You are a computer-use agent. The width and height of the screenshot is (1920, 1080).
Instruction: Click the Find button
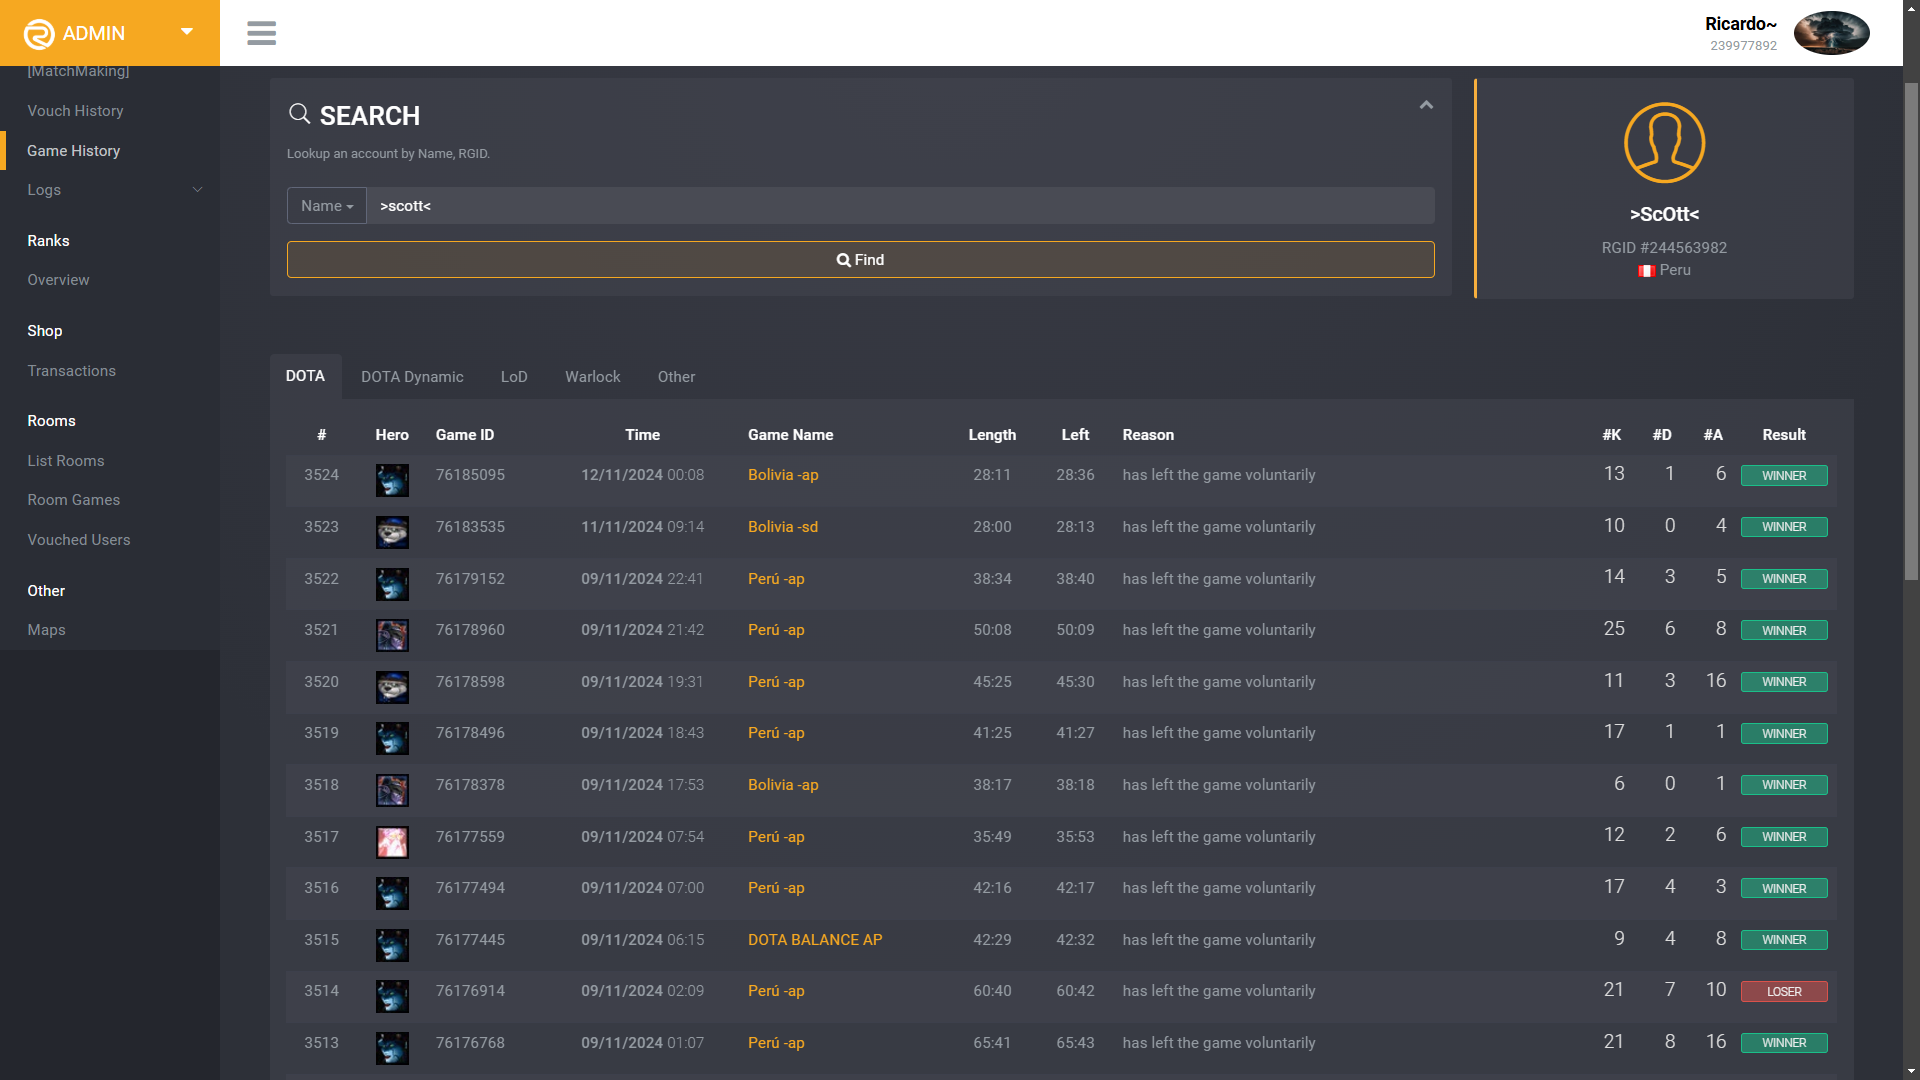860,260
